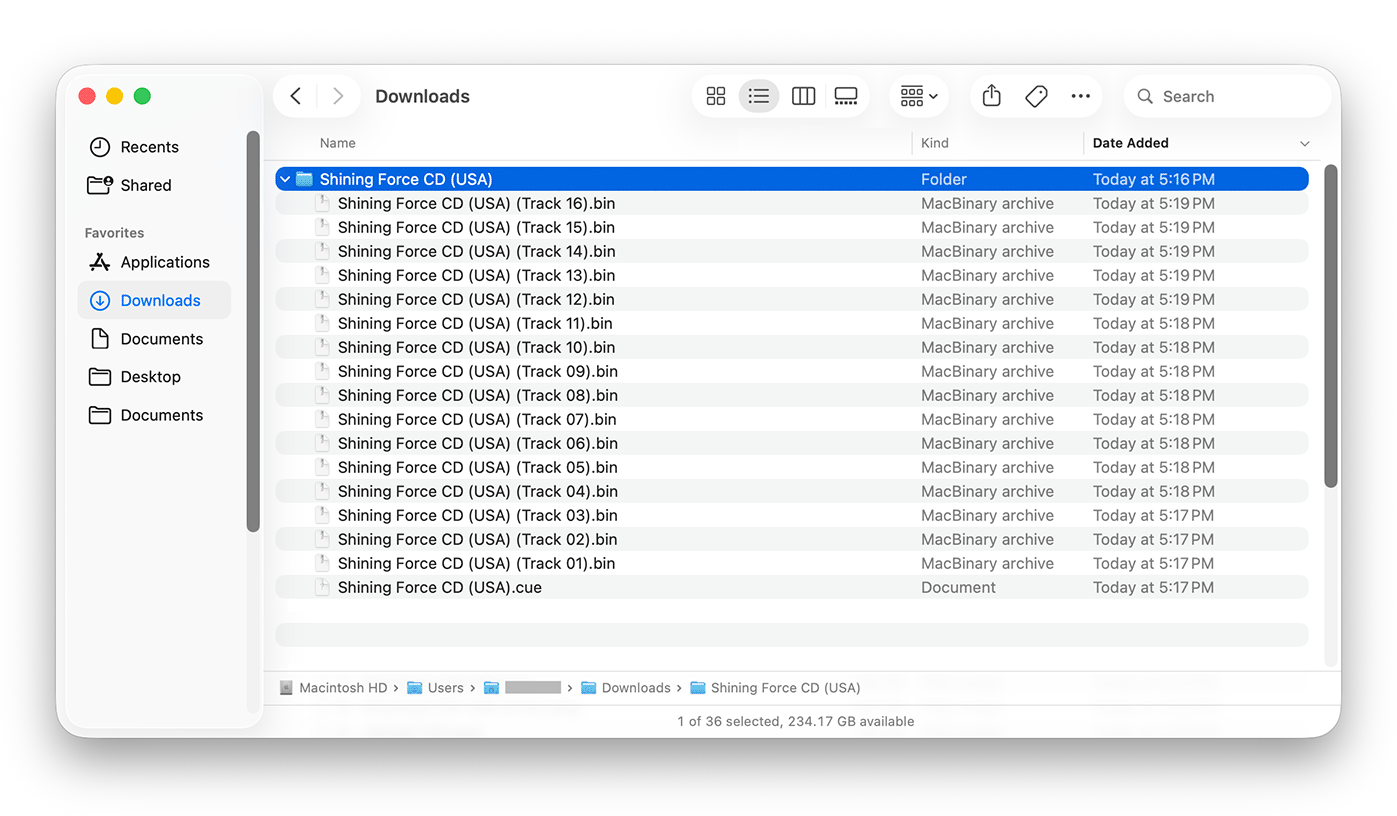Open the Group By dropdown
This screenshot has height=816, width=1397.
pos(919,96)
